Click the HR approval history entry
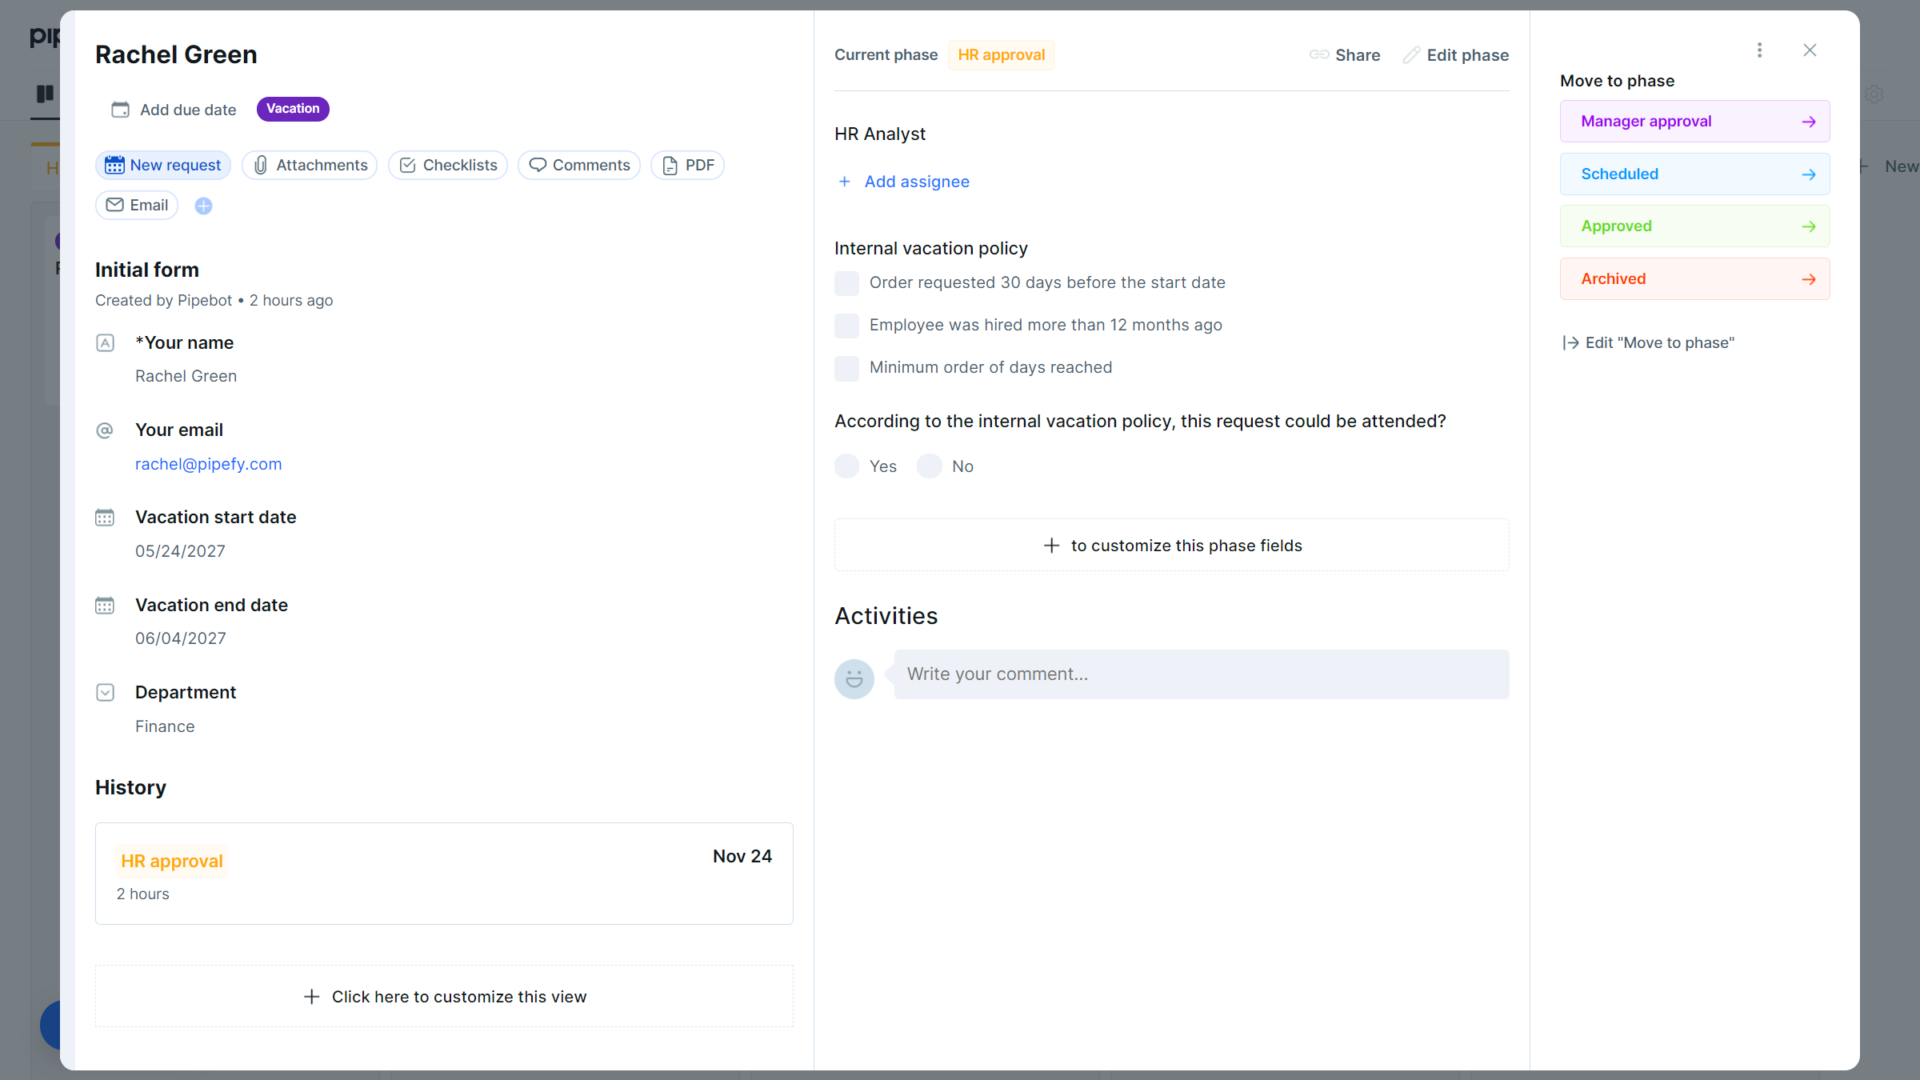Viewport: 1920px width, 1080px height. 444,874
